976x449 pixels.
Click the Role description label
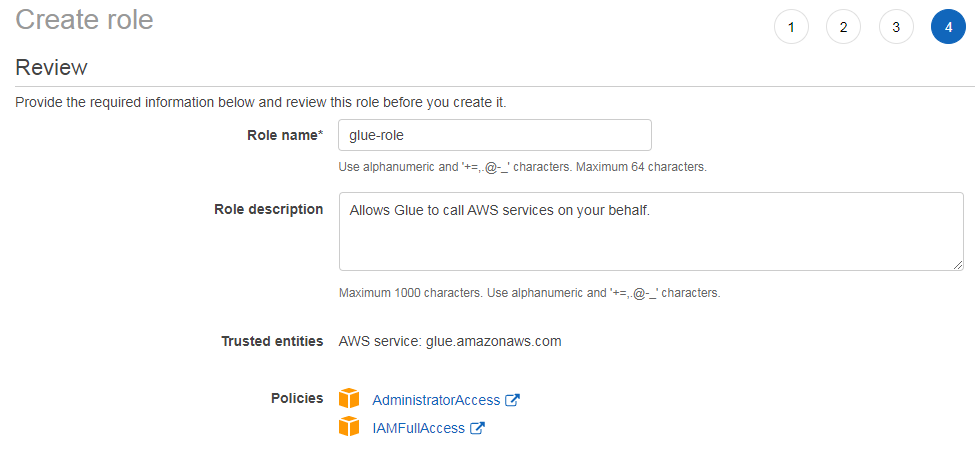pyautogui.click(x=268, y=209)
